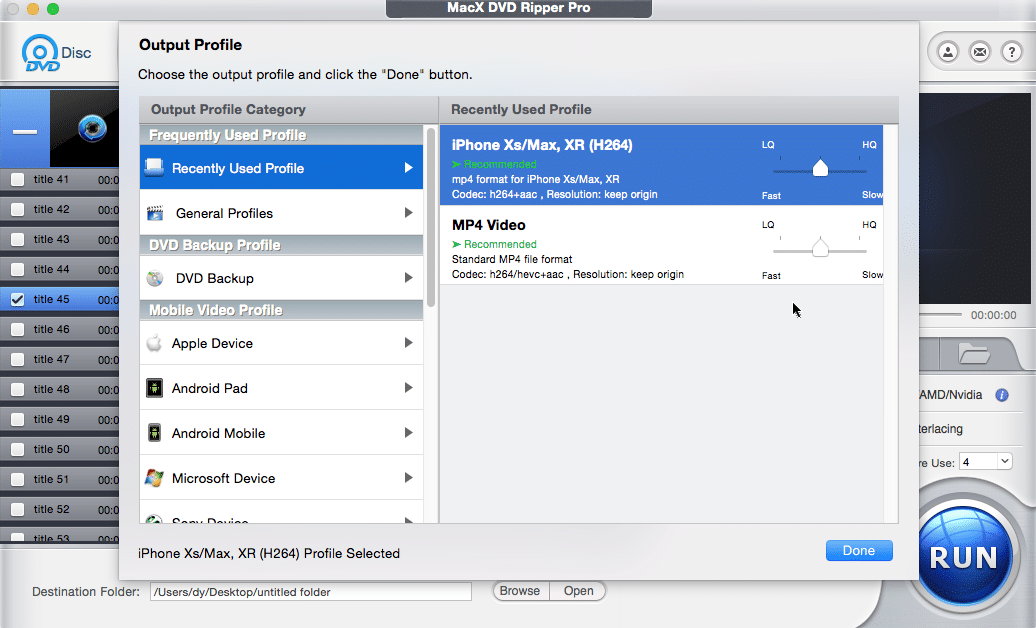Screen dimensions: 1036x628
Task: Click the help question mark icon
Action: pos(1011,51)
